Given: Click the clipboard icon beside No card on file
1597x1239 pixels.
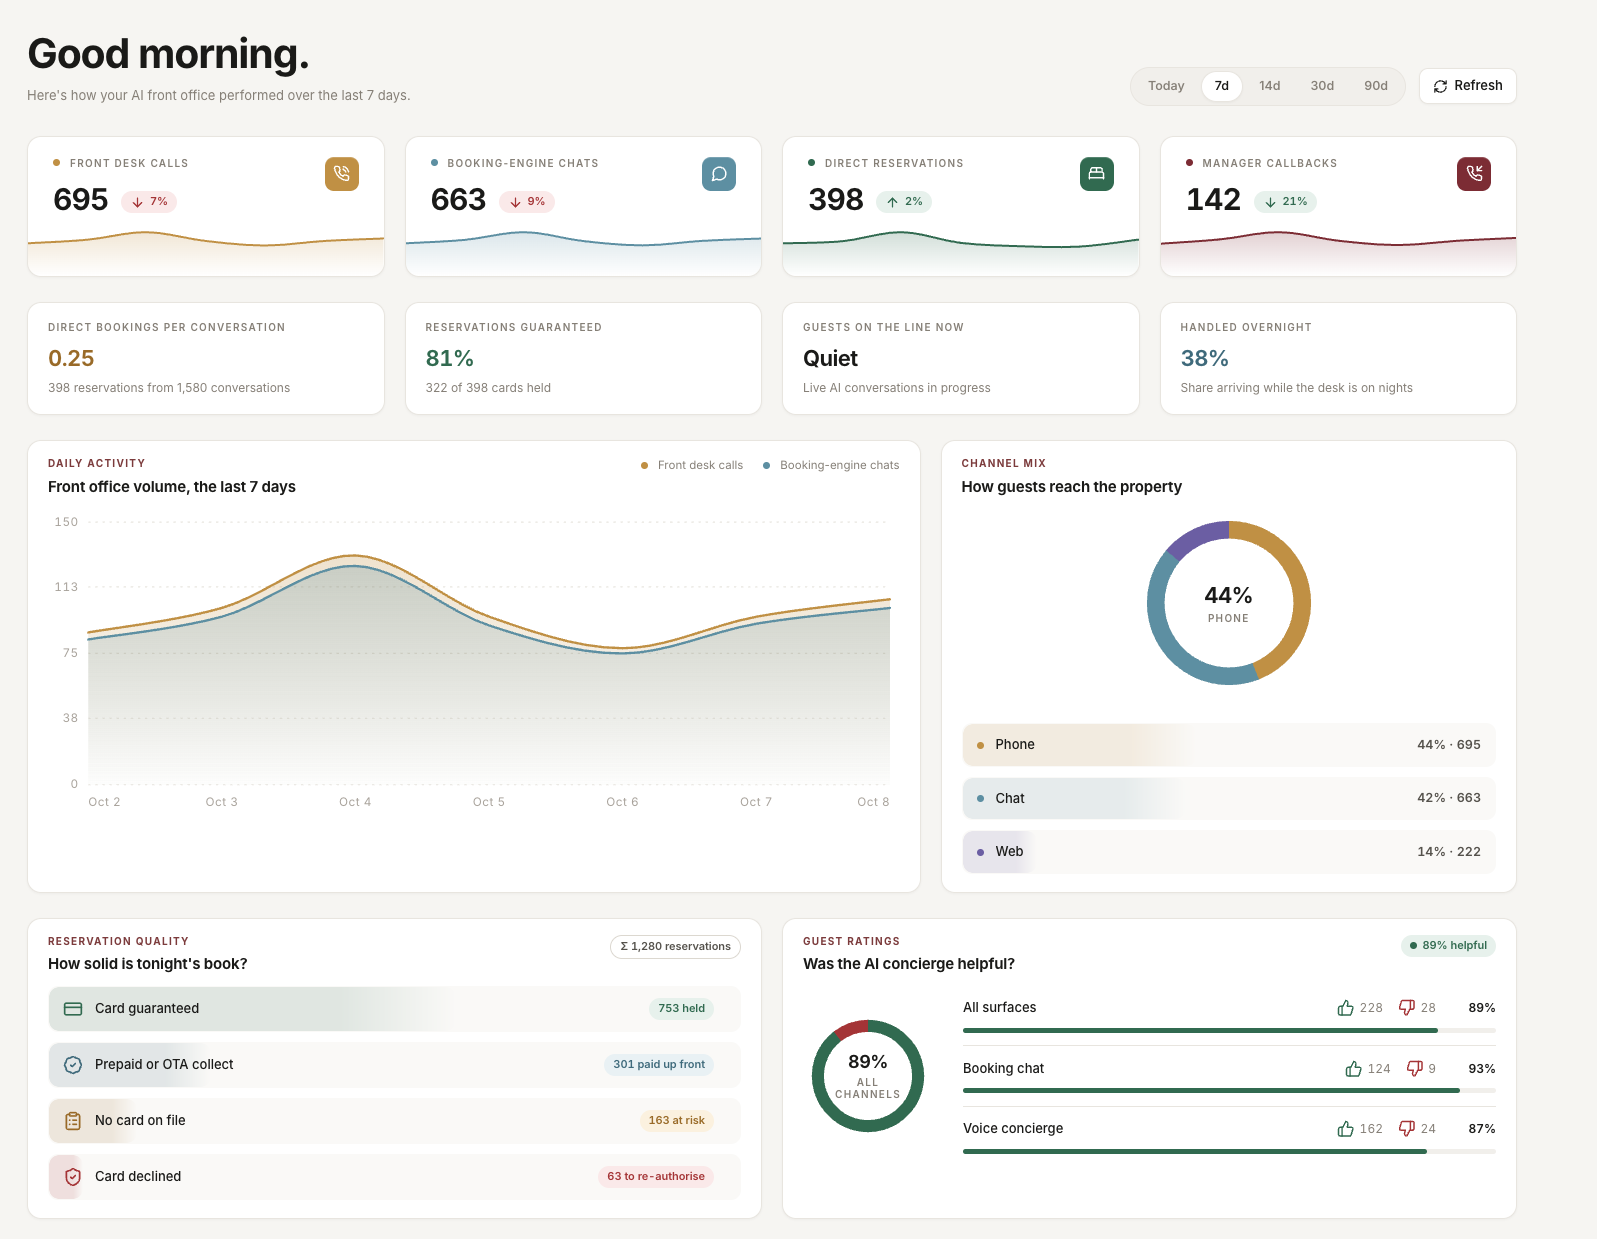Looking at the screenshot, I should point(73,1121).
